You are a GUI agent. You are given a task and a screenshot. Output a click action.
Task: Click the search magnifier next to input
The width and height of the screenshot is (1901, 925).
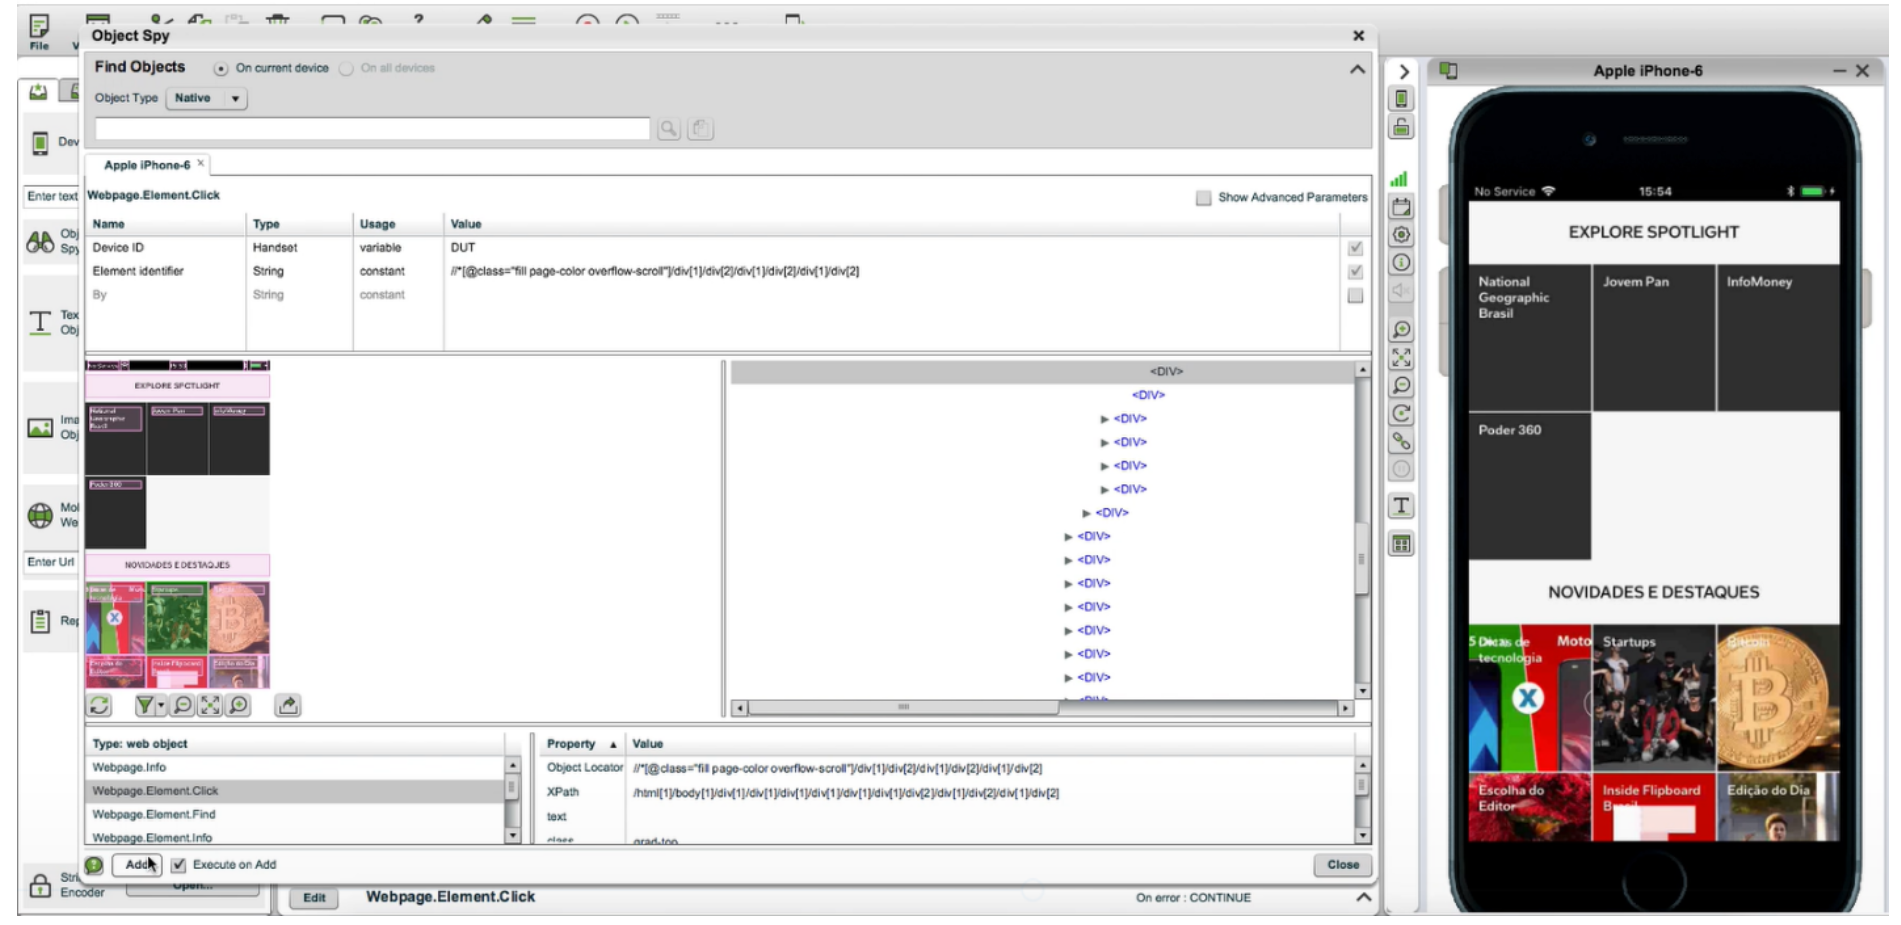[x=668, y=129]
